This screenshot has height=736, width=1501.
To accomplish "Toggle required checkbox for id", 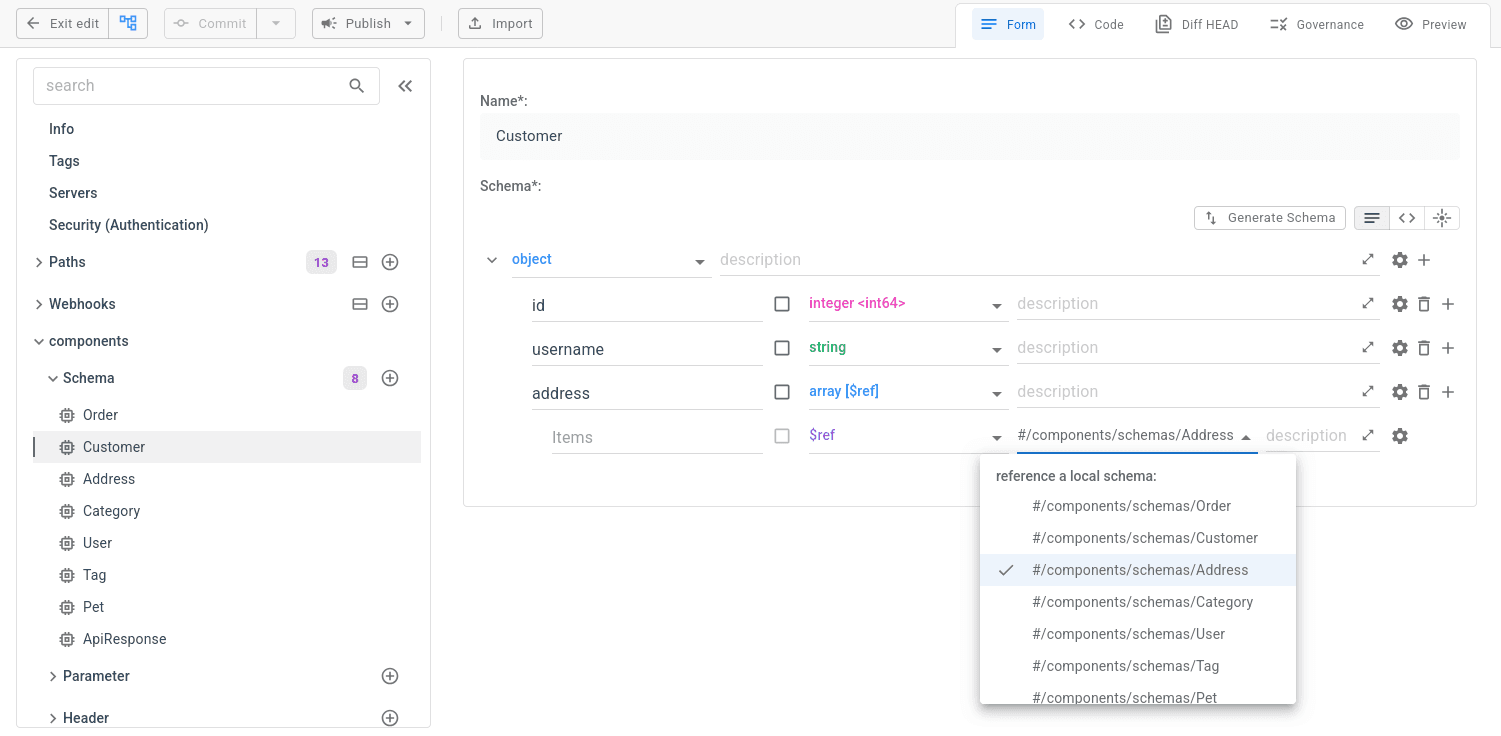I will point(782,304).
